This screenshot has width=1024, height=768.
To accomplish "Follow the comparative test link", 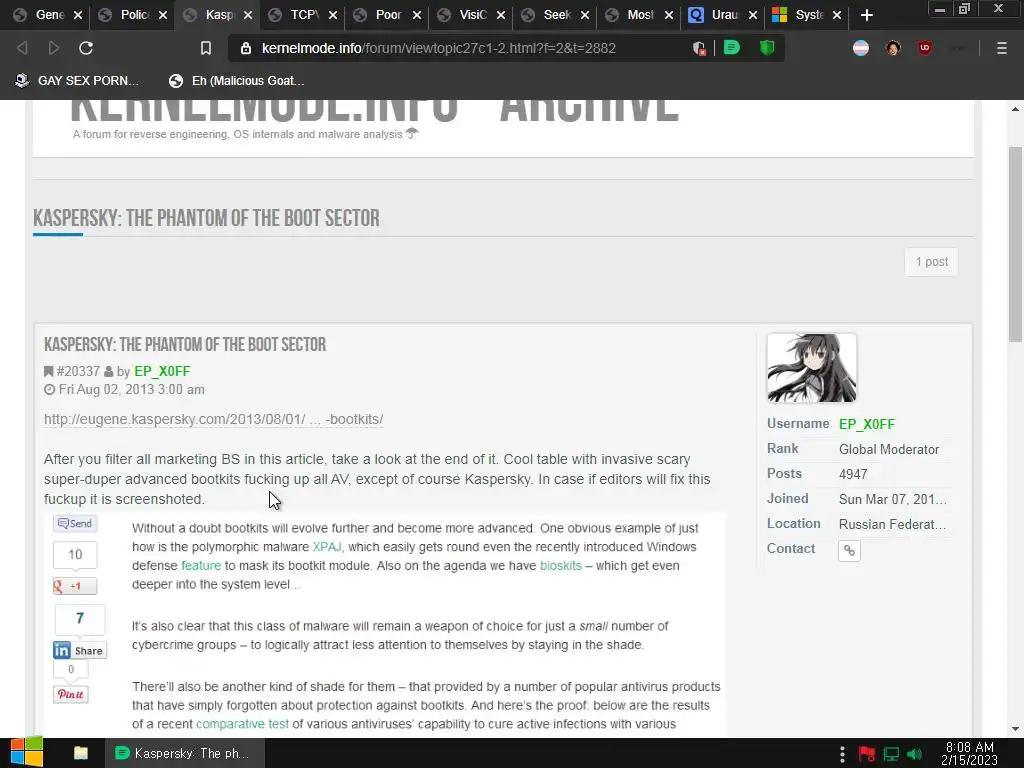I will [x=242, y=724].
